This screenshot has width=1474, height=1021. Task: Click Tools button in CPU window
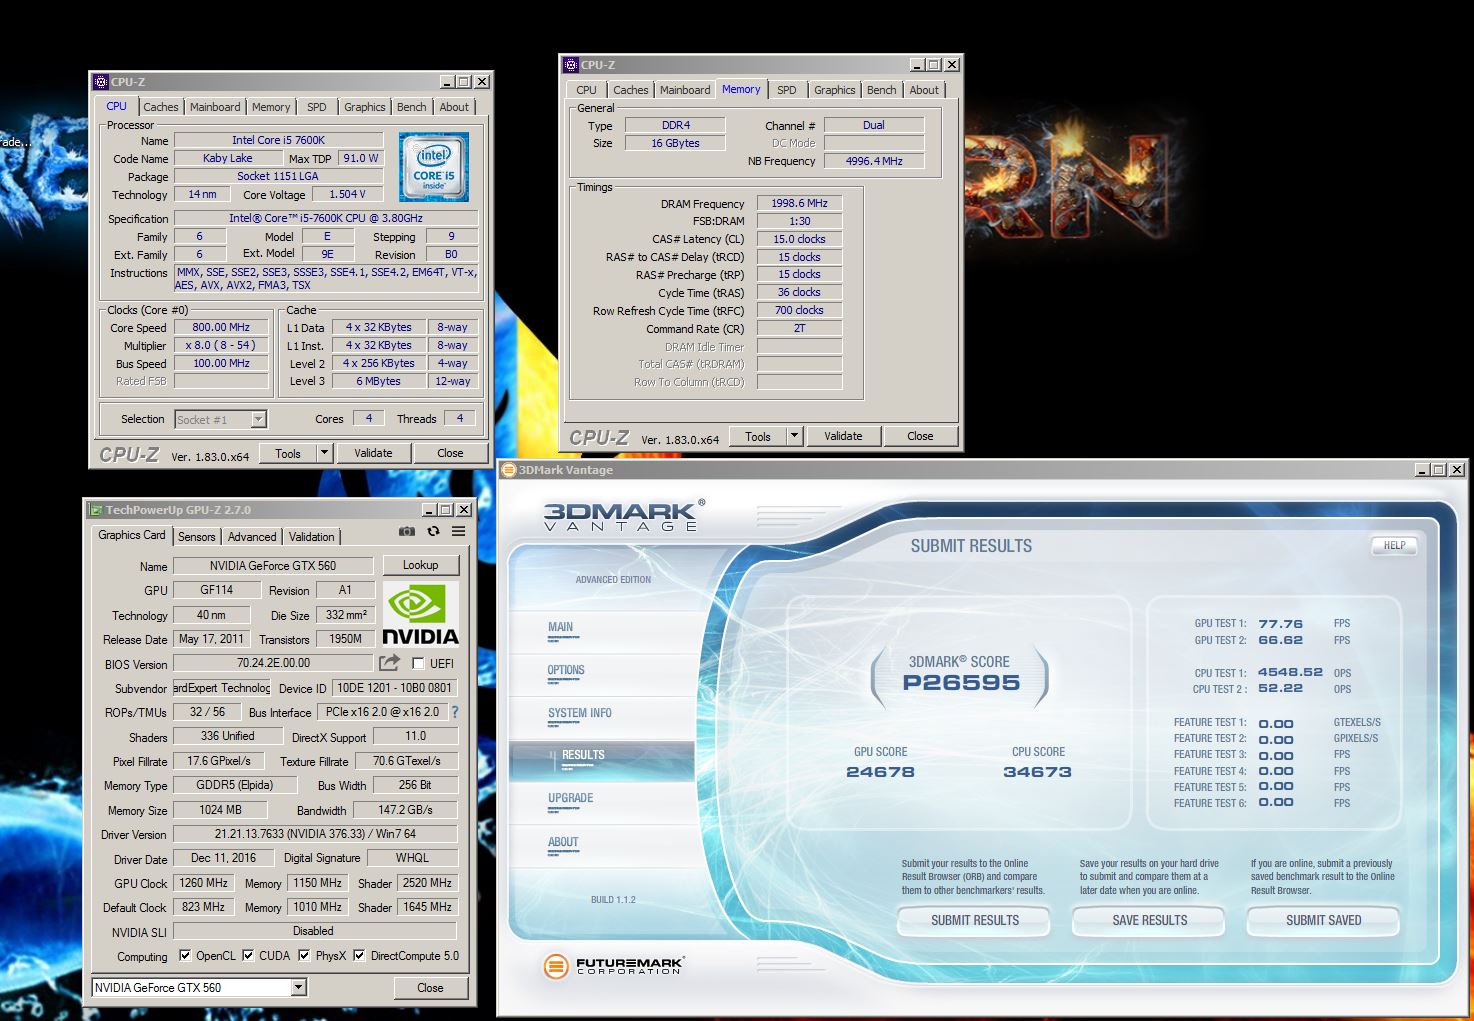(x=288, y=453)
